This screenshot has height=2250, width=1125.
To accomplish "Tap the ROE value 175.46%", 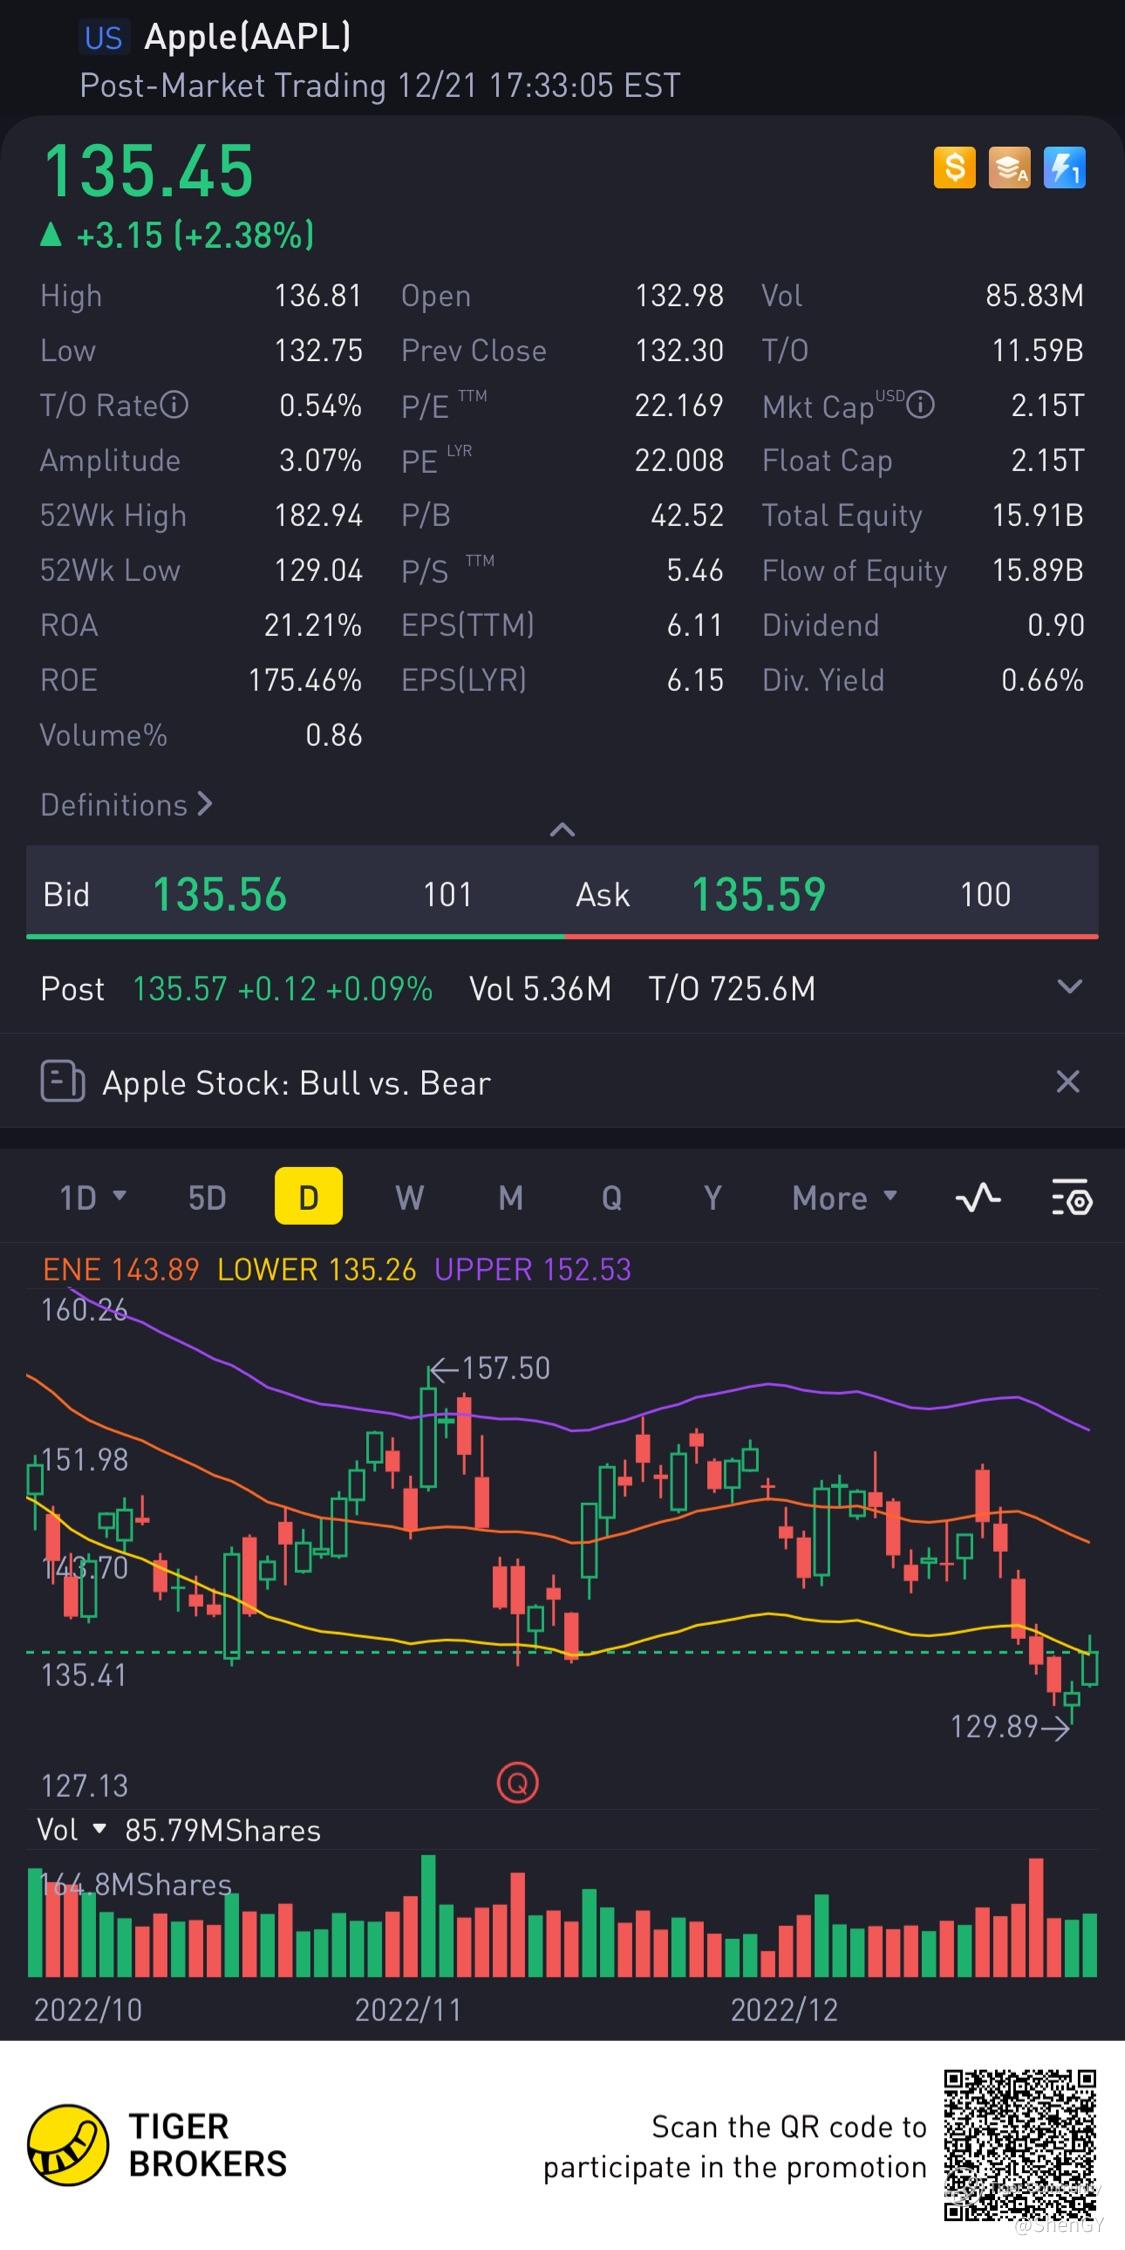I will 305,680.
